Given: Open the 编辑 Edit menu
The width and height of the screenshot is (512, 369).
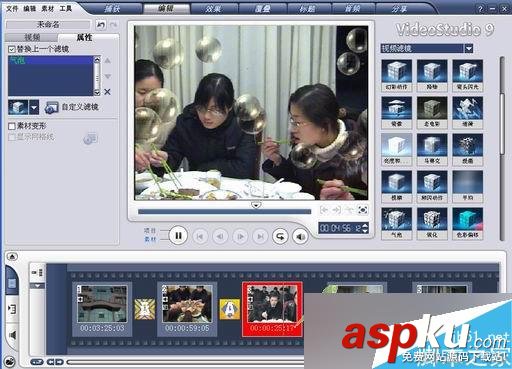Looking at the screenshot, I should pos(29,9).
